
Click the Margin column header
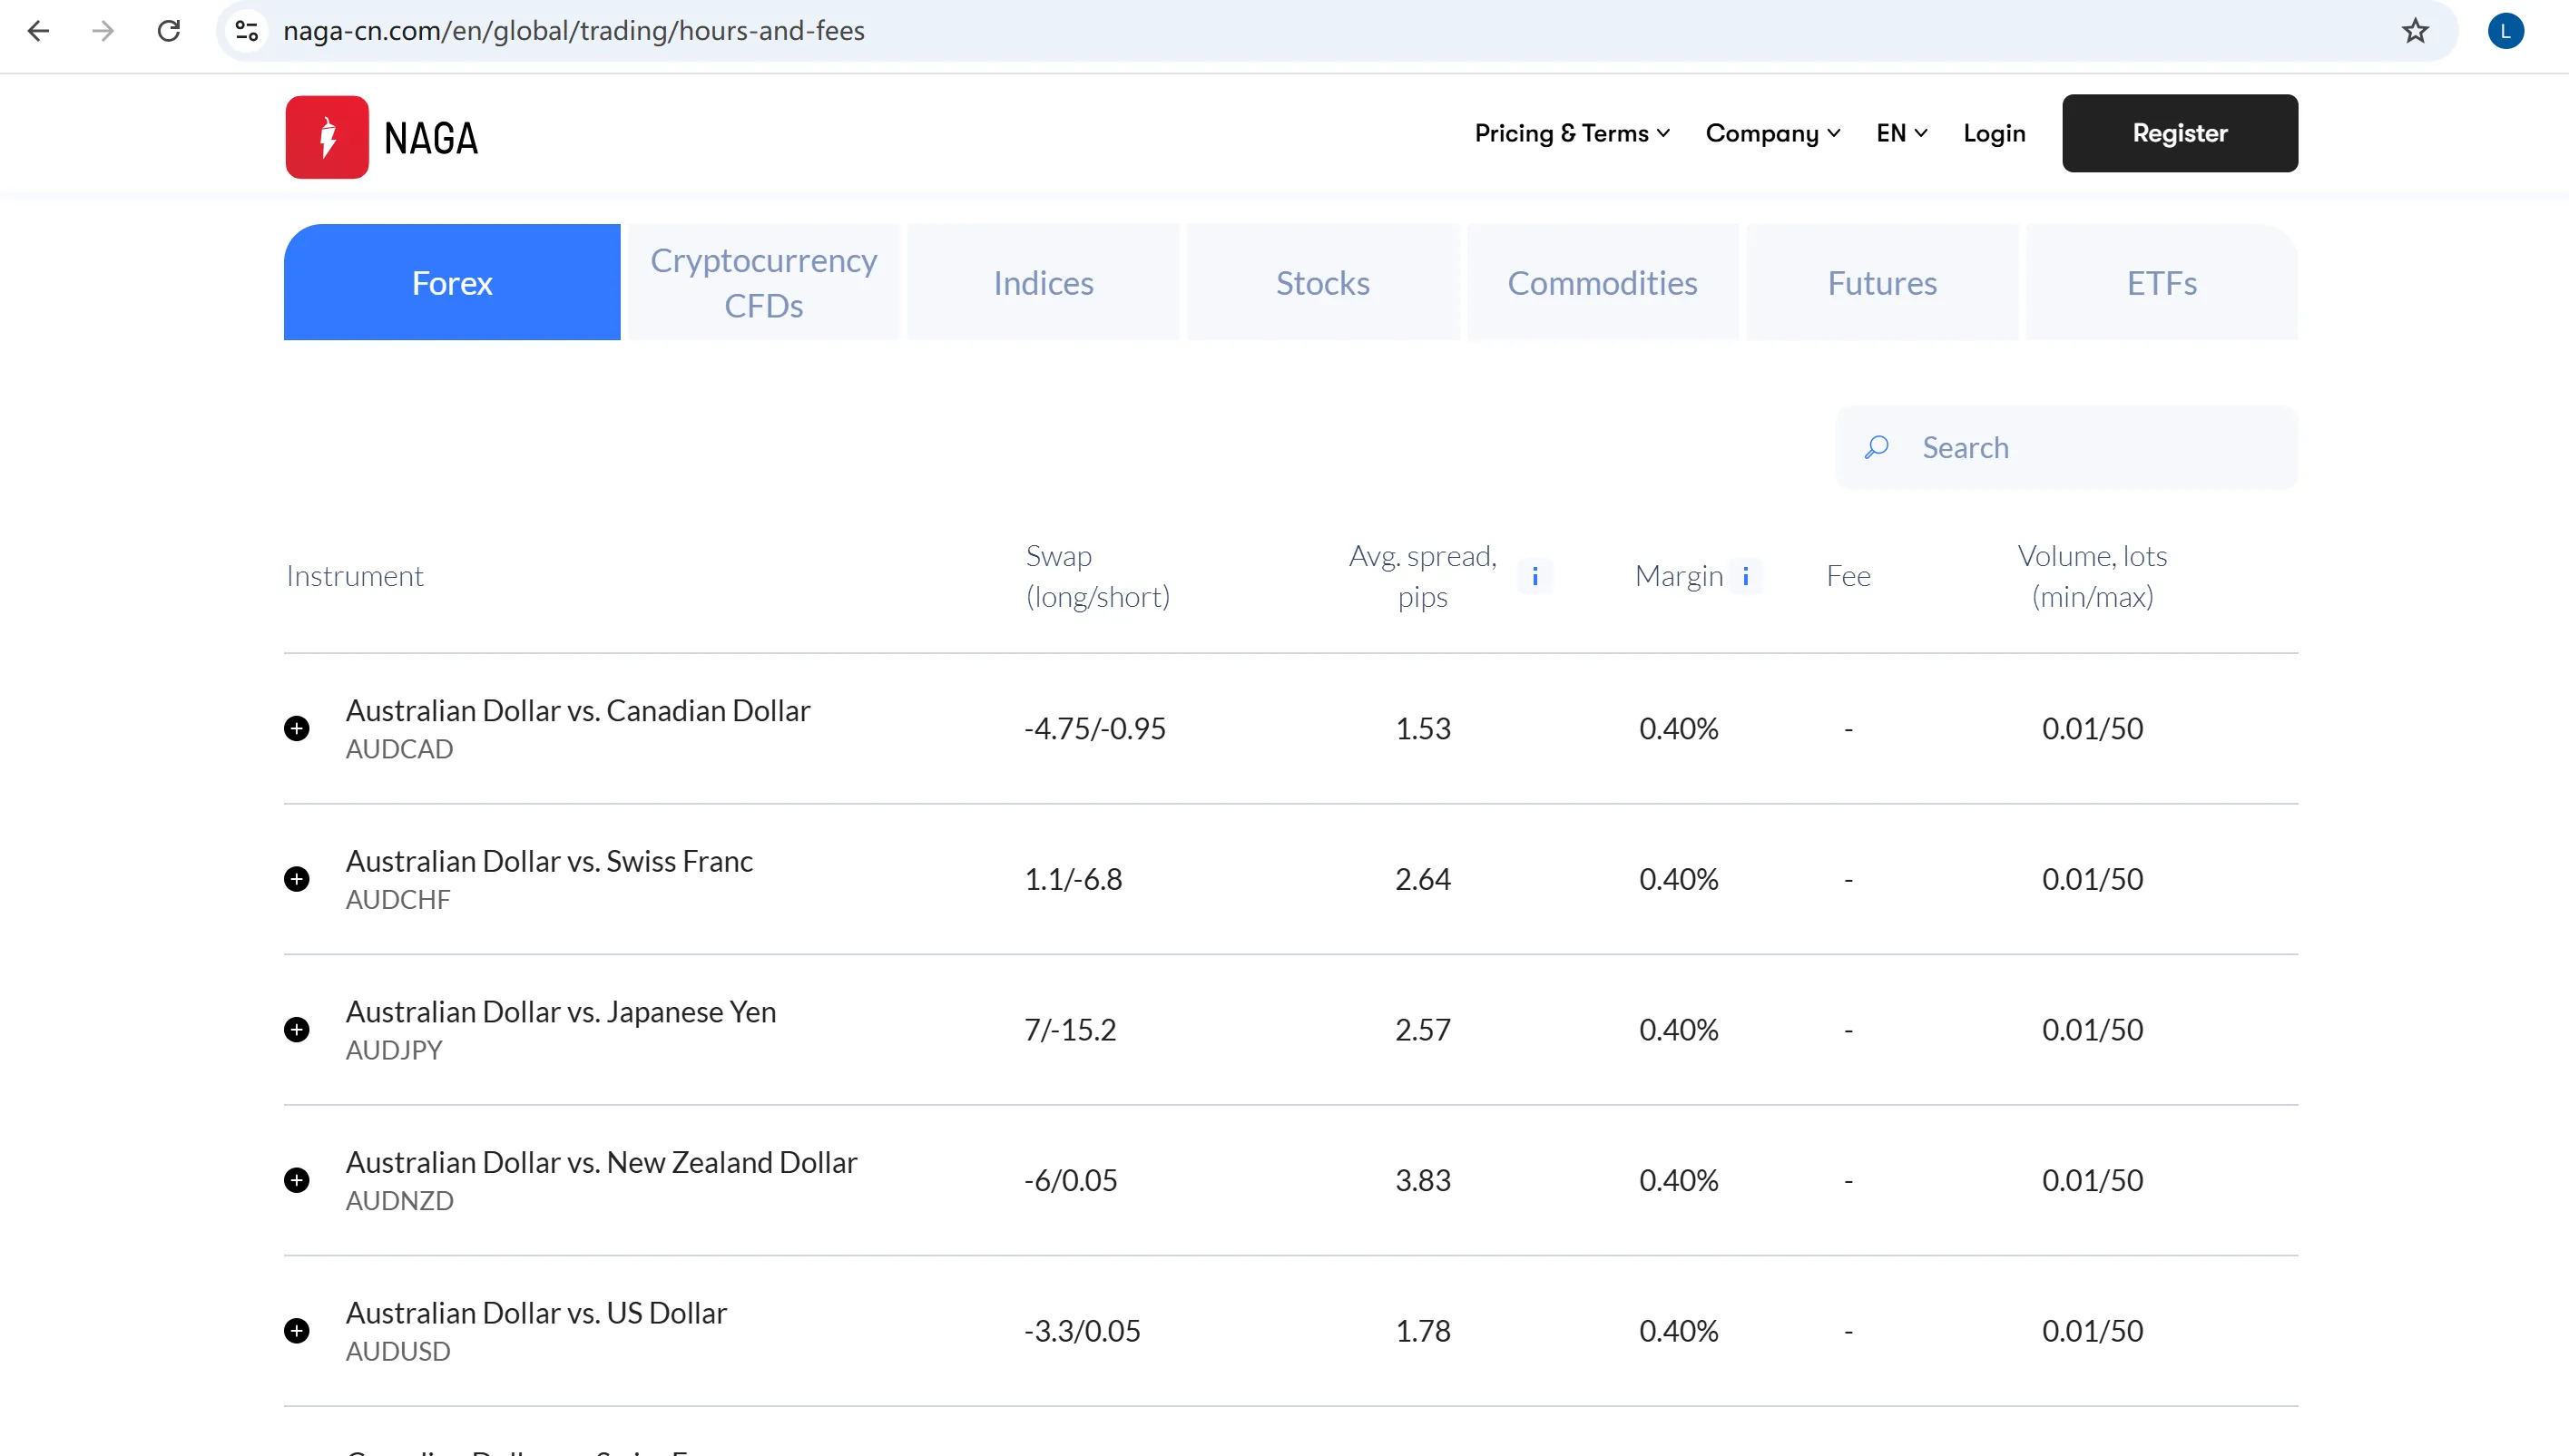[1679, 576]
